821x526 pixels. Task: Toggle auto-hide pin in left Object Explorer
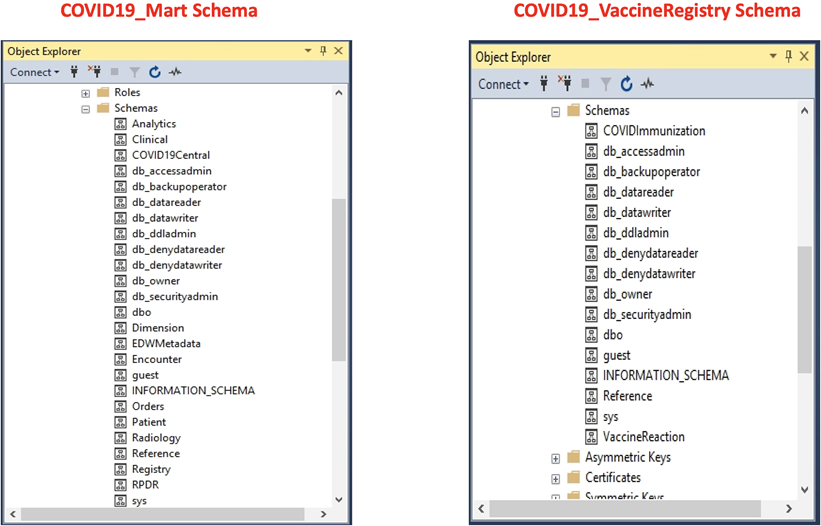[x=323, y=51]
